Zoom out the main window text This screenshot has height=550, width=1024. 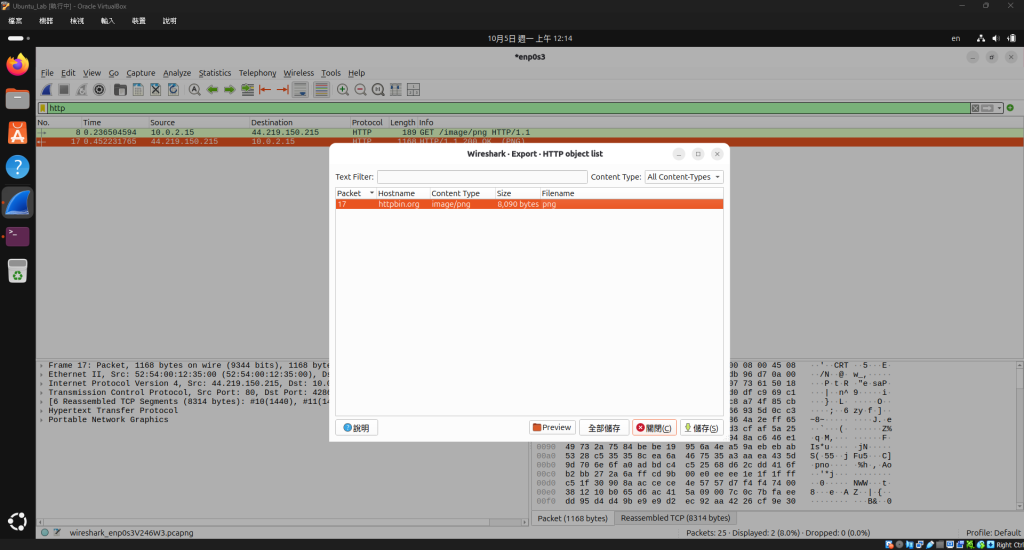click(360, 89)
